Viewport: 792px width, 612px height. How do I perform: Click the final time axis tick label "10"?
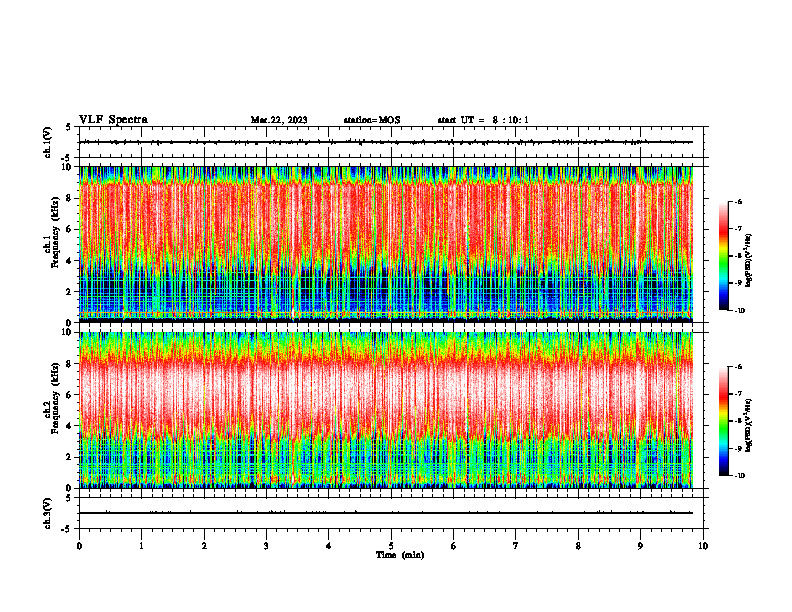(703, 546)
